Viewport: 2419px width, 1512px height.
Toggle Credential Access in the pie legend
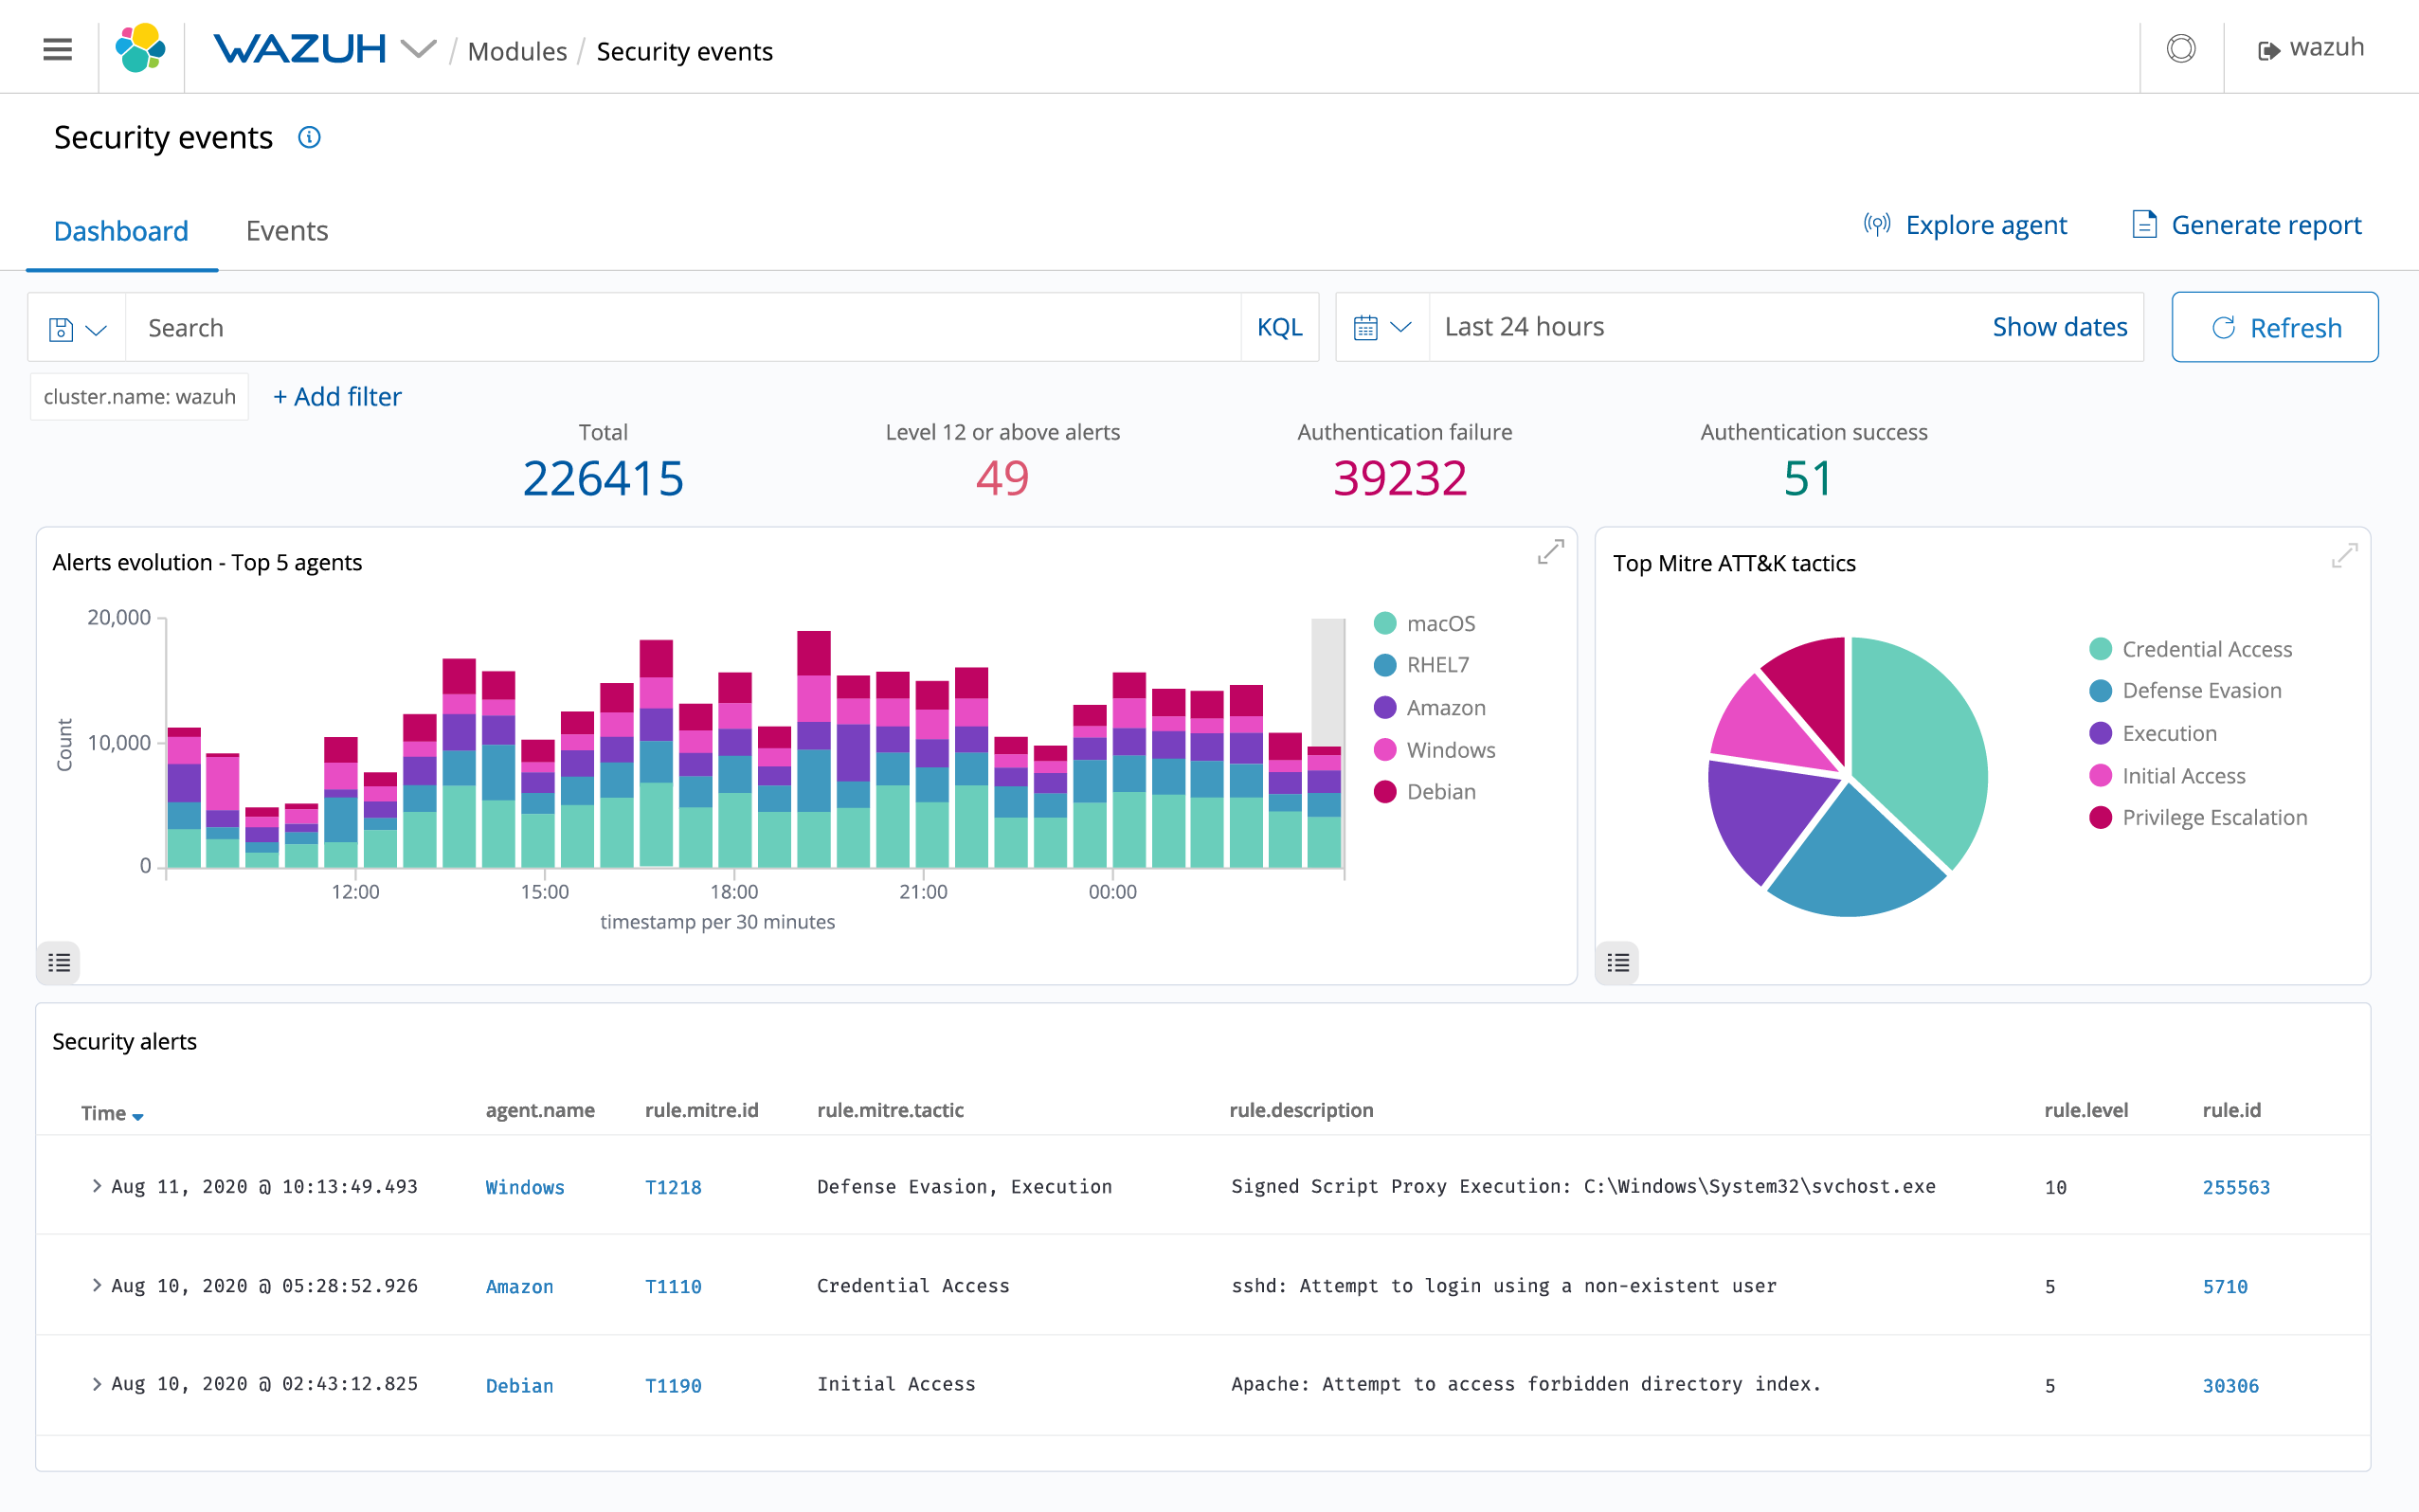click(2207, 649)
